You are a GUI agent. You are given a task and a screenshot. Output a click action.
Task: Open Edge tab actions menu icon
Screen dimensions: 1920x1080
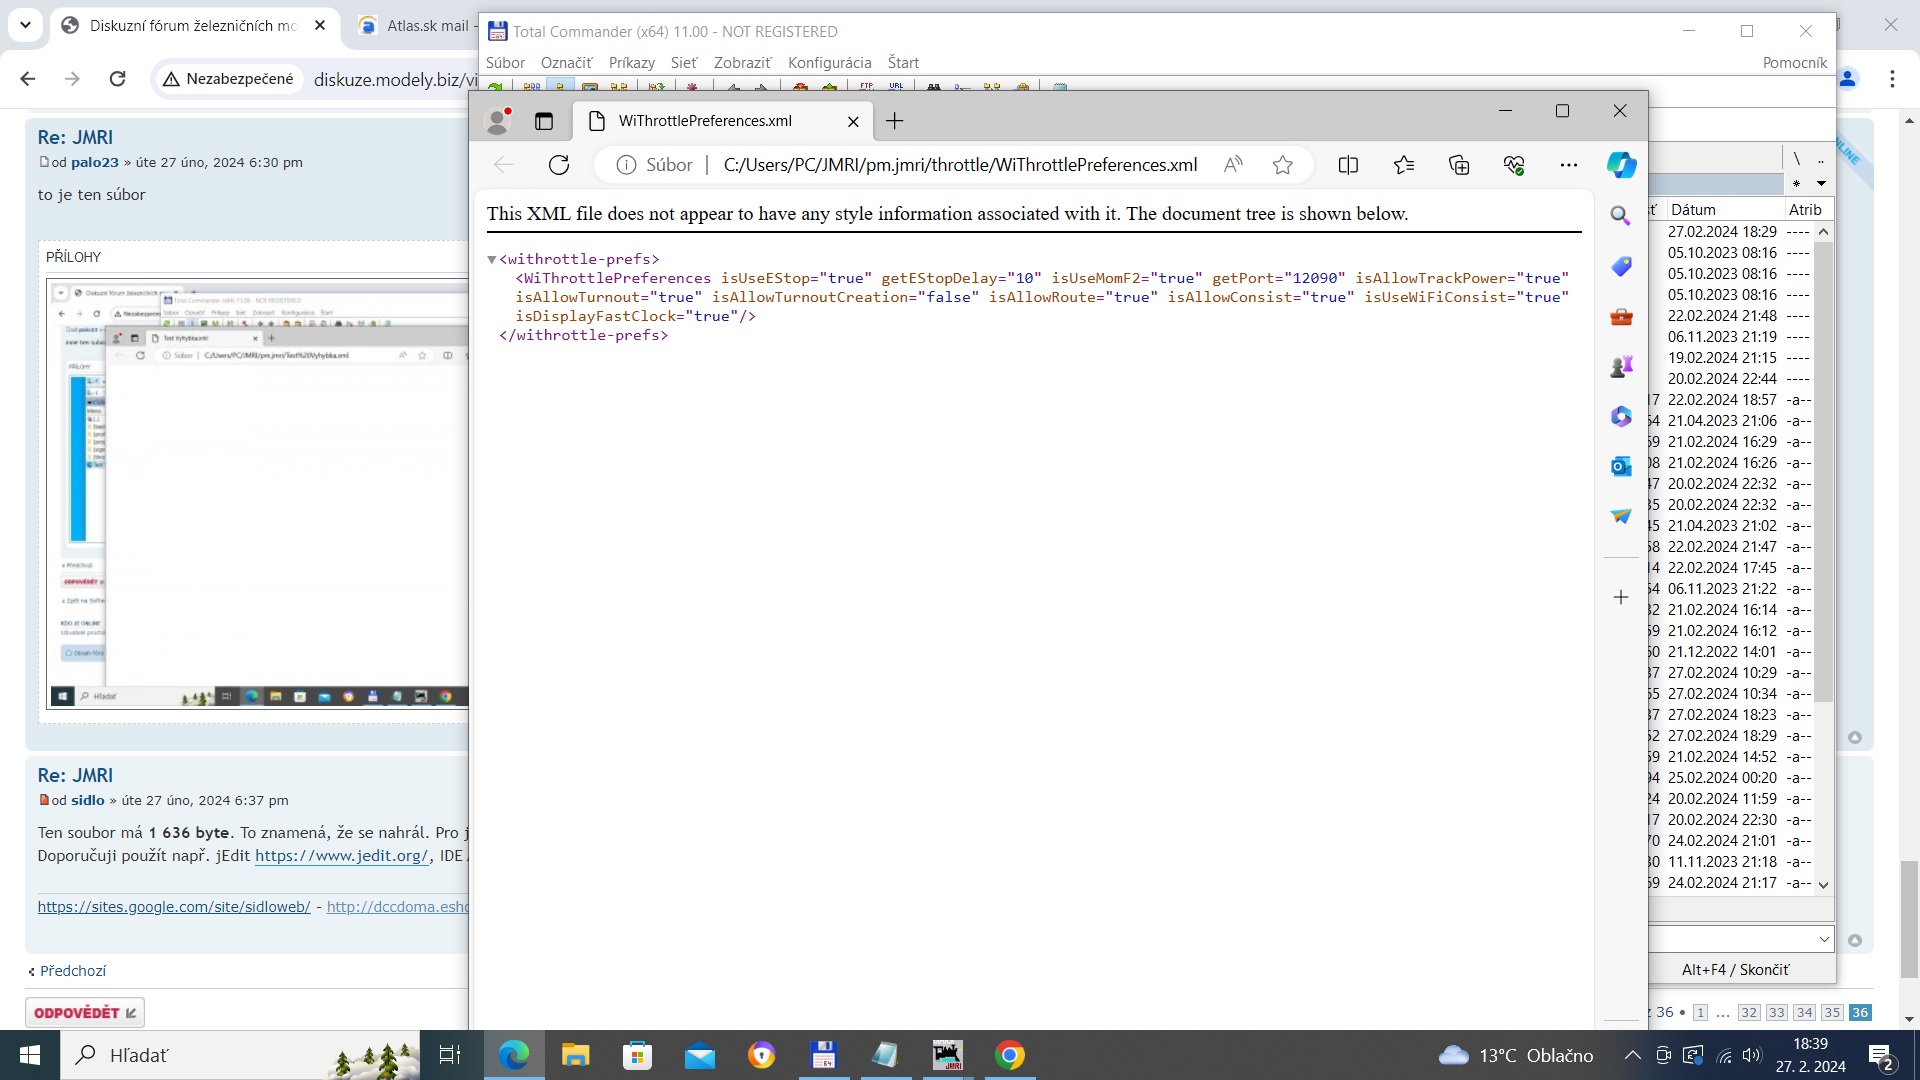pos(544,121)
